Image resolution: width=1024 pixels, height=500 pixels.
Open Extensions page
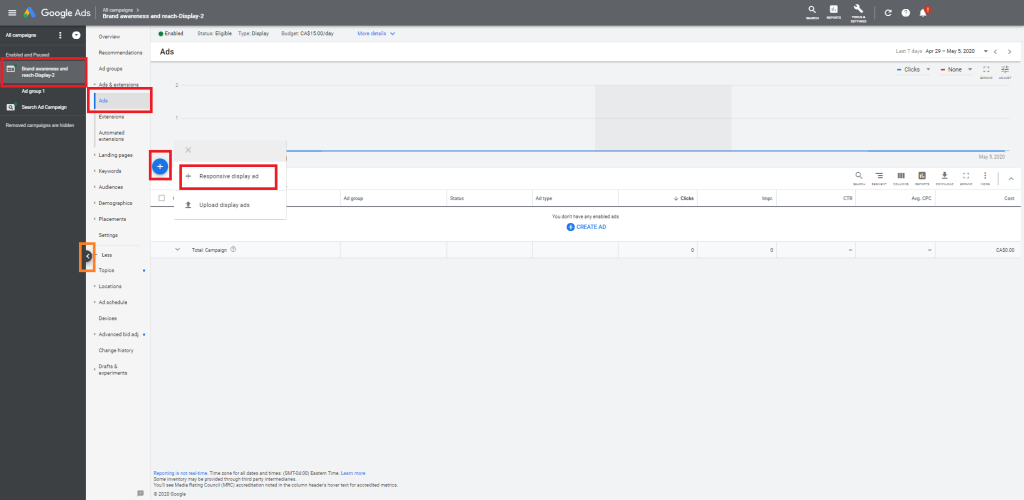coord(111,117)
